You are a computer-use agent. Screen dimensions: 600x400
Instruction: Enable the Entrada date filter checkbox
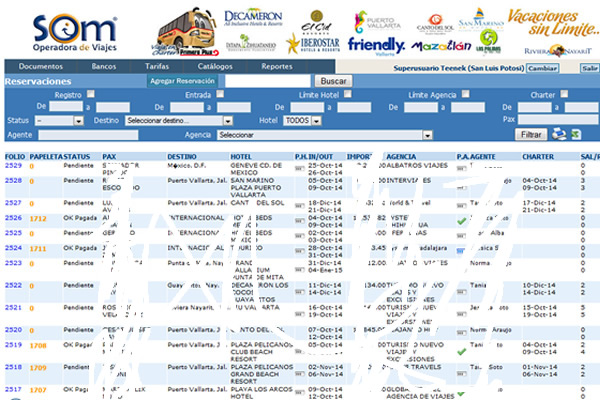click(x=220, y=94)
